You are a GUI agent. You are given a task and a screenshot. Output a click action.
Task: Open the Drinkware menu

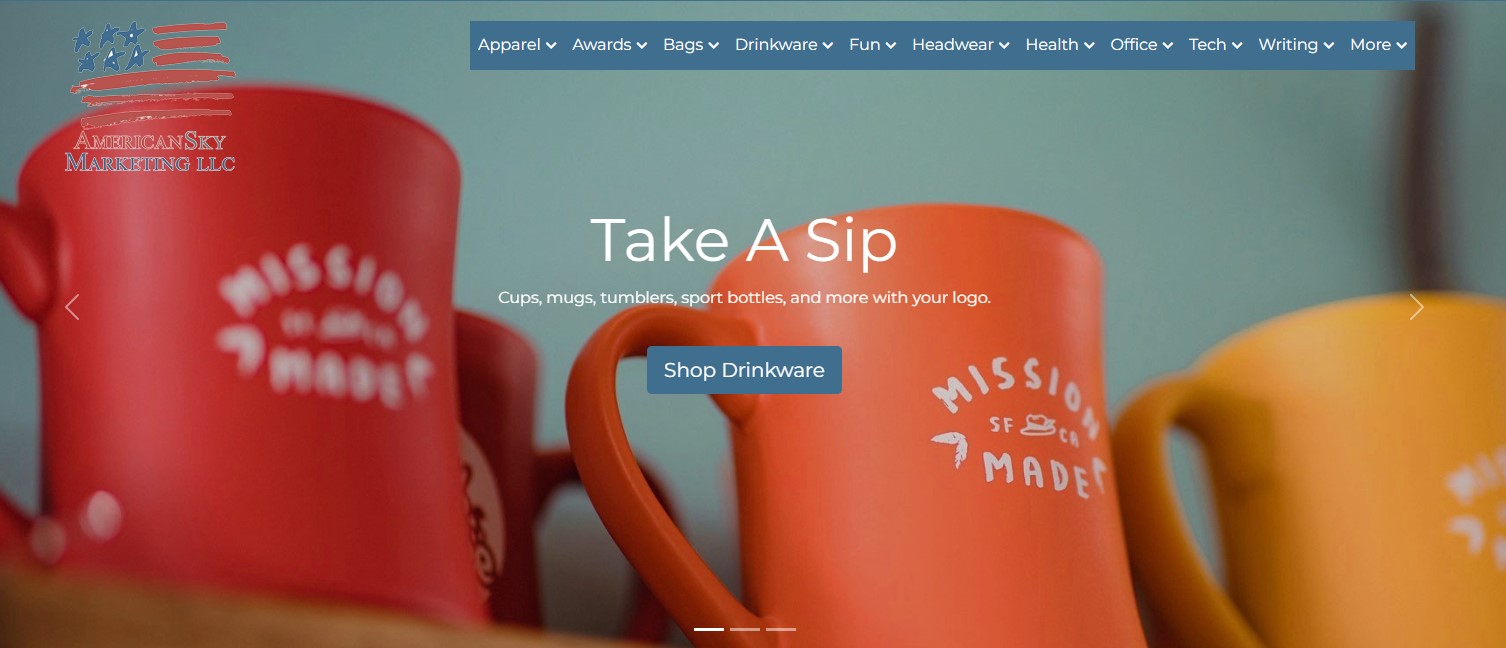(x=784, y=45)
